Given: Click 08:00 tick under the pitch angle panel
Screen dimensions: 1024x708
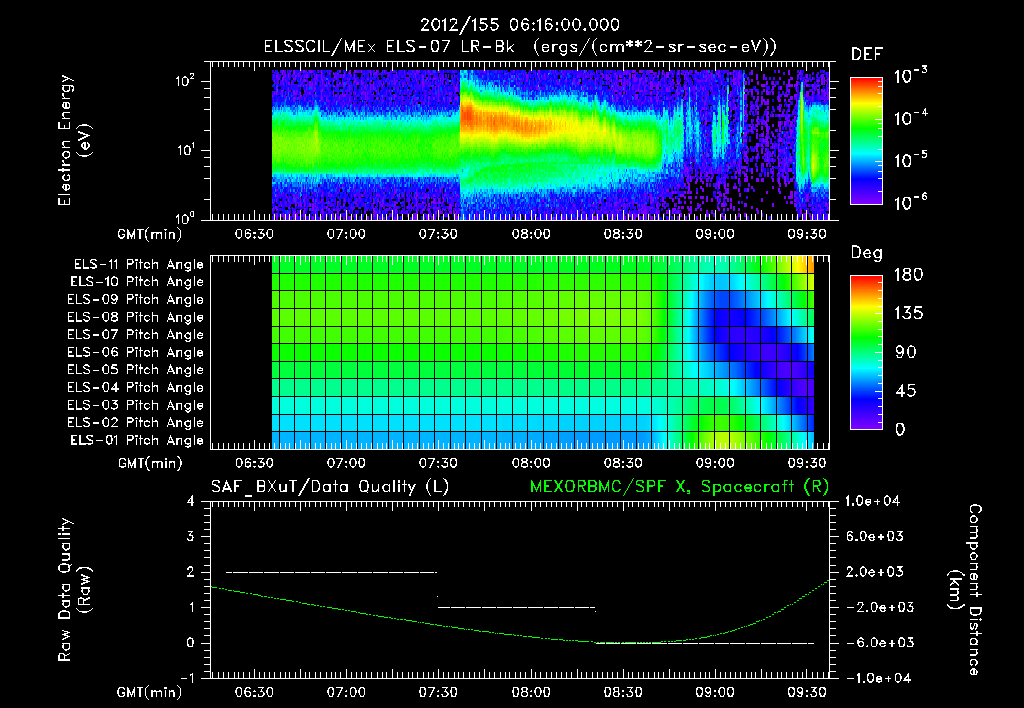Looking at the screenshot, I should tap(530, 463).
